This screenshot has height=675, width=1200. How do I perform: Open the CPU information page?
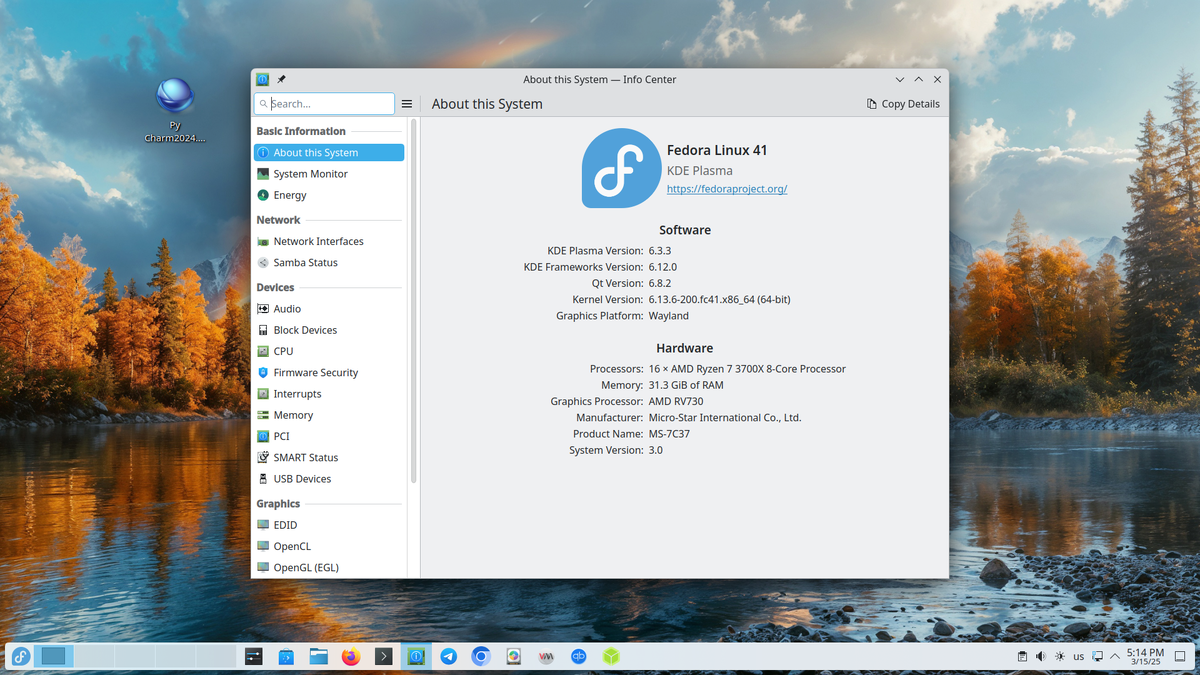point(329,351)
